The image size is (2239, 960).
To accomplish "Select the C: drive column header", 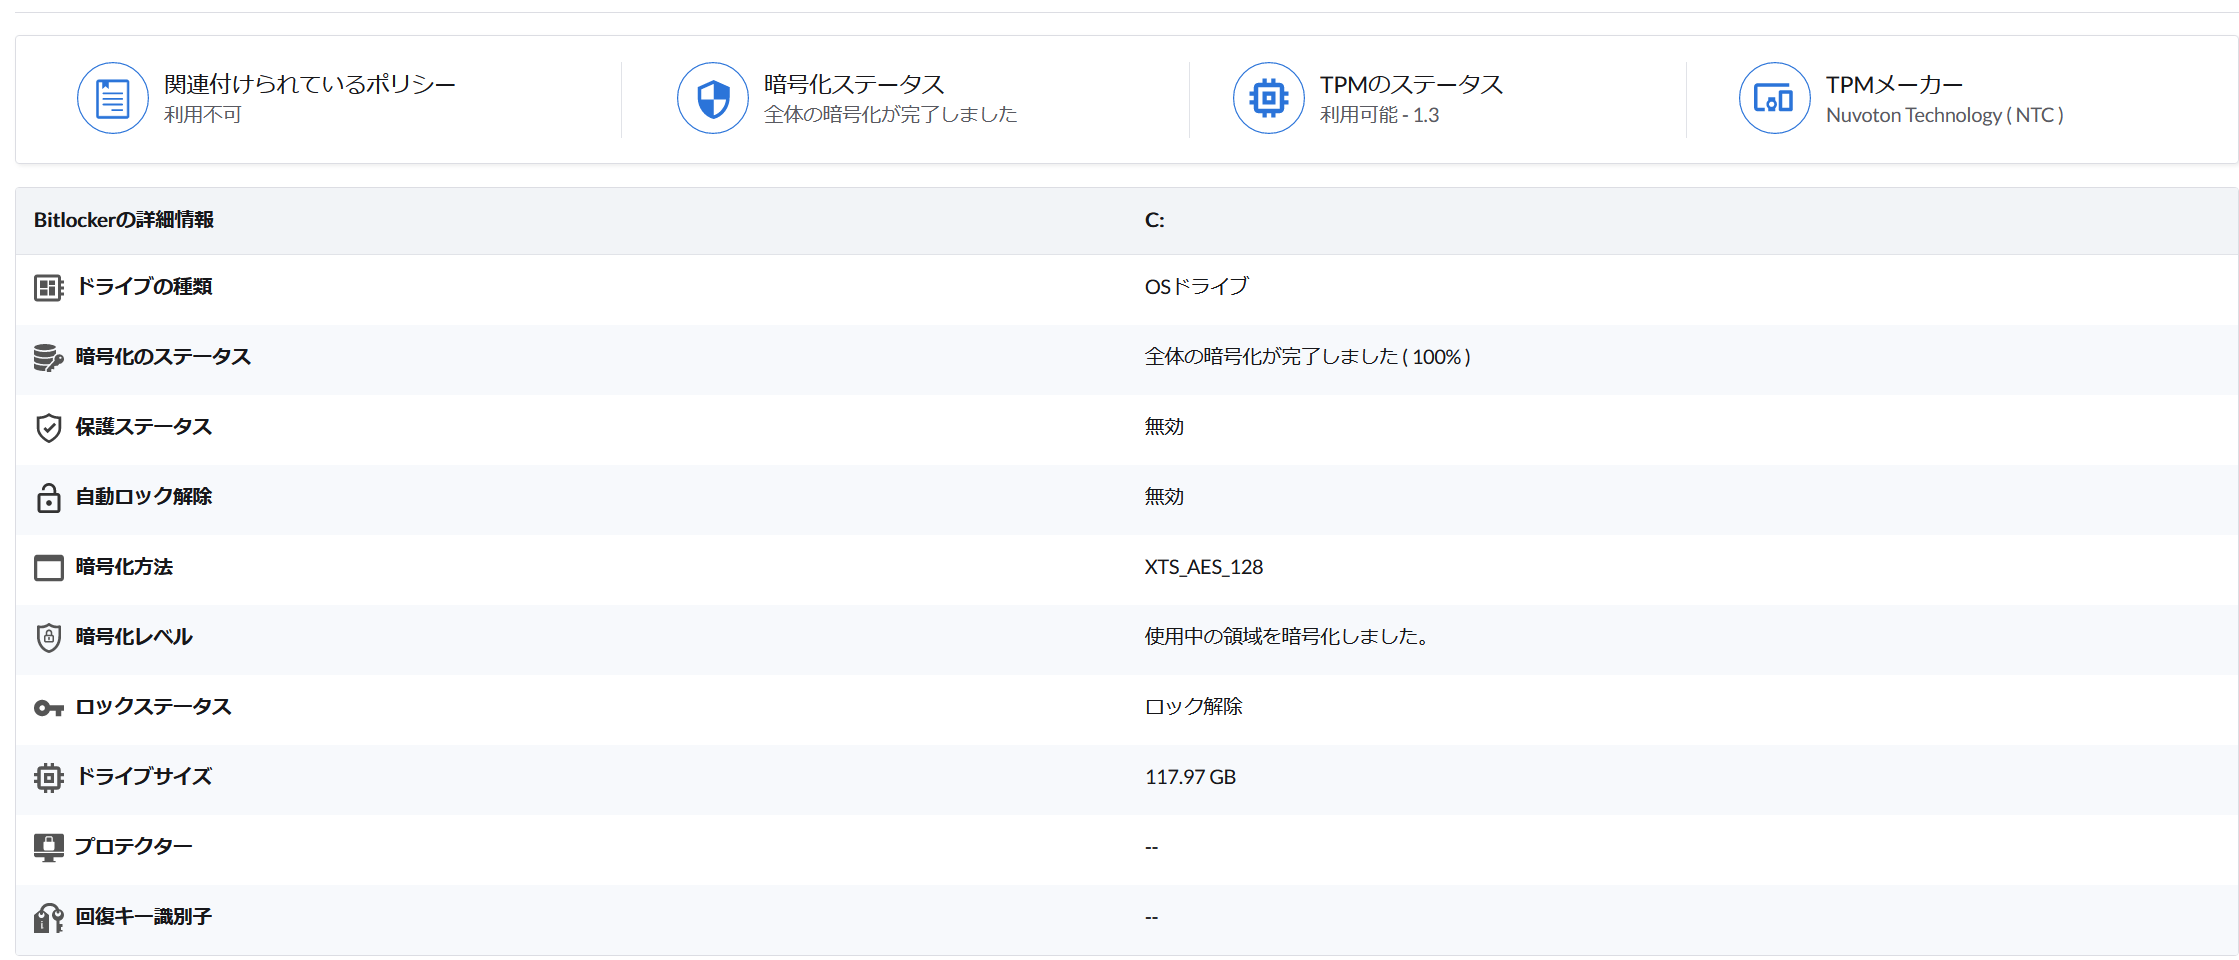I will 1154,220.
